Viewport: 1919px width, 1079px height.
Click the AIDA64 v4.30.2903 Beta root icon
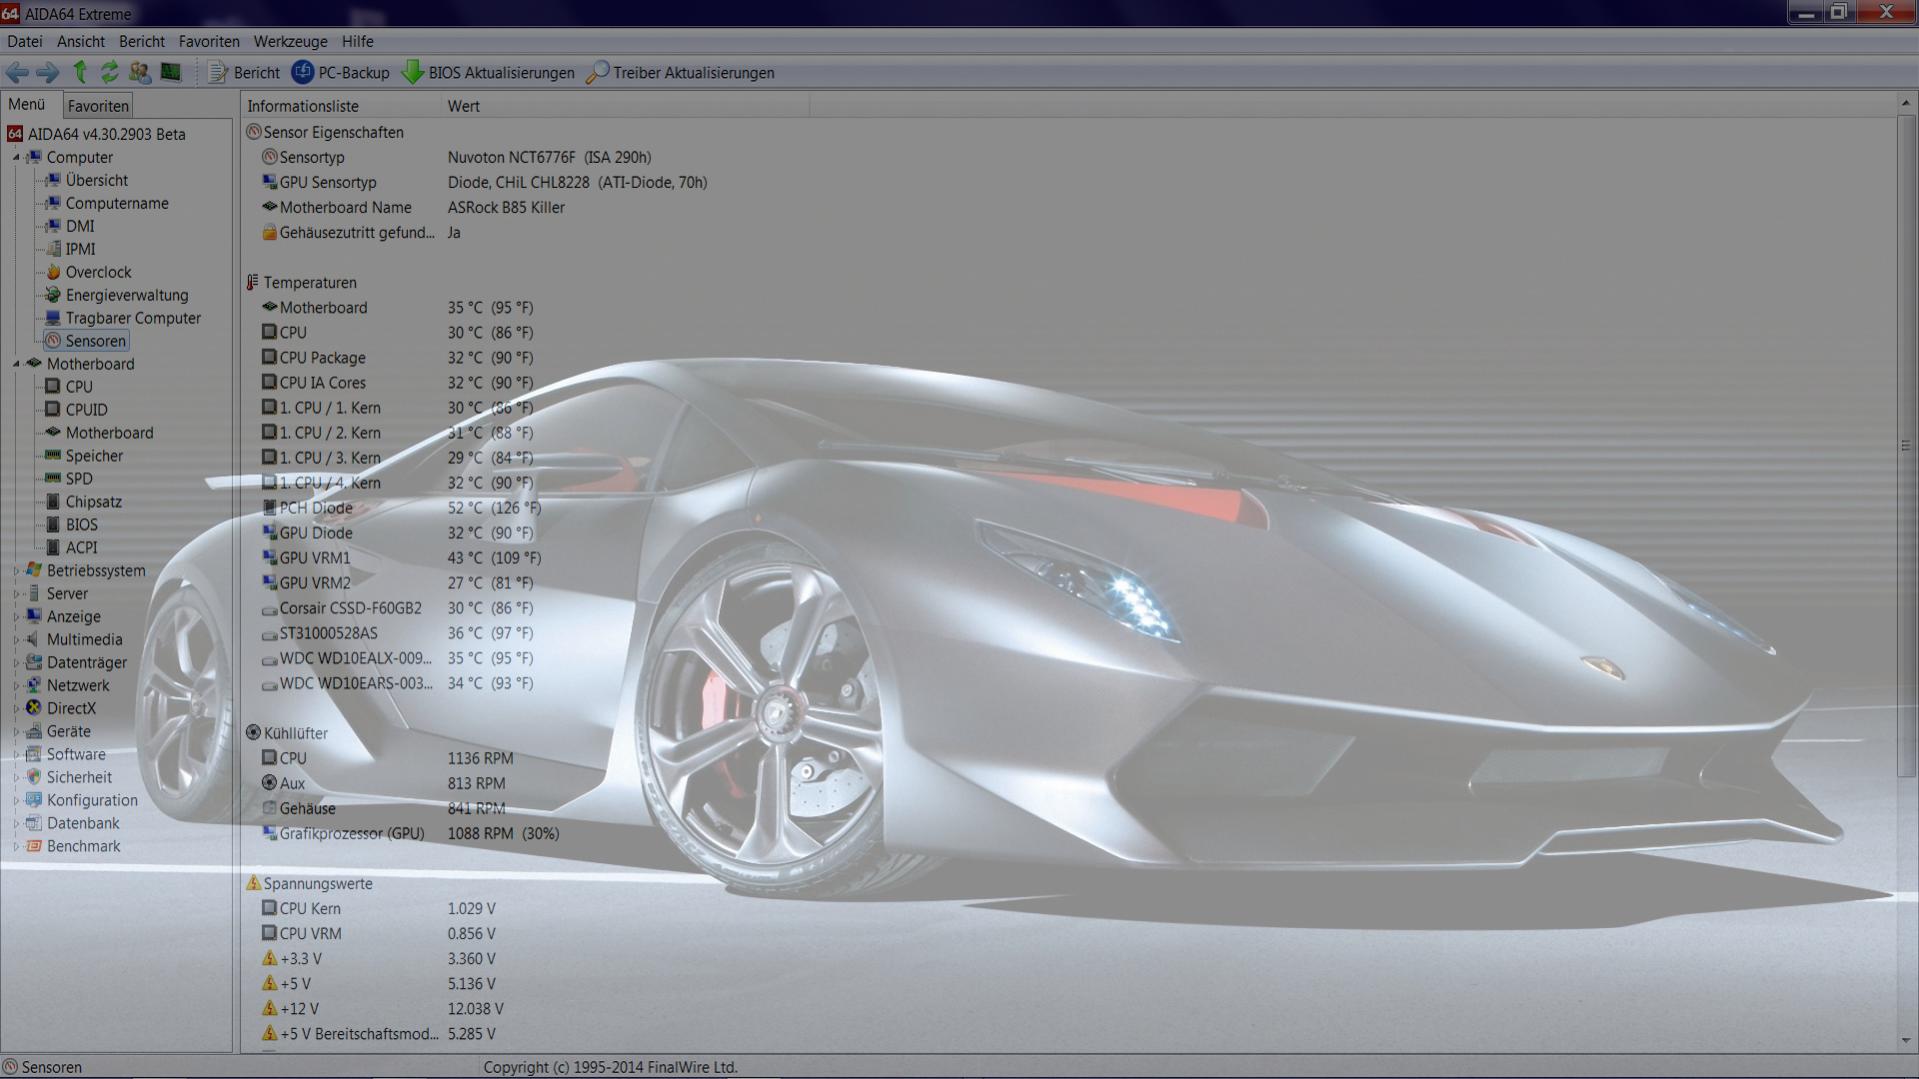15,134
